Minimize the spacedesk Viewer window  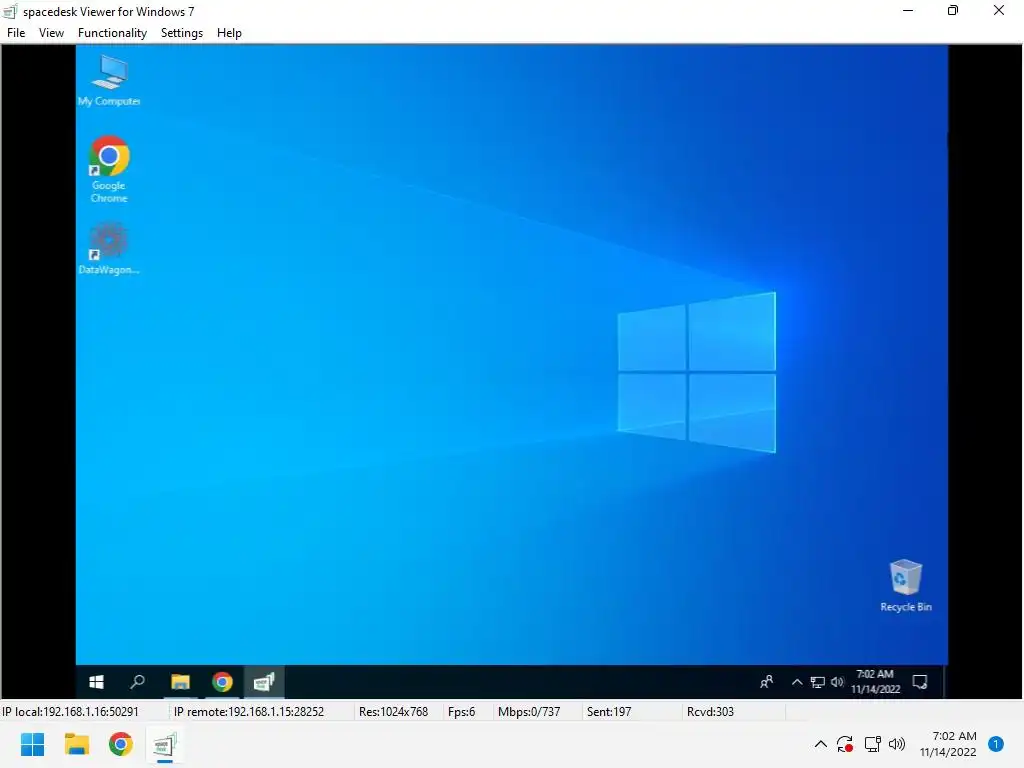tap(908, 11)
